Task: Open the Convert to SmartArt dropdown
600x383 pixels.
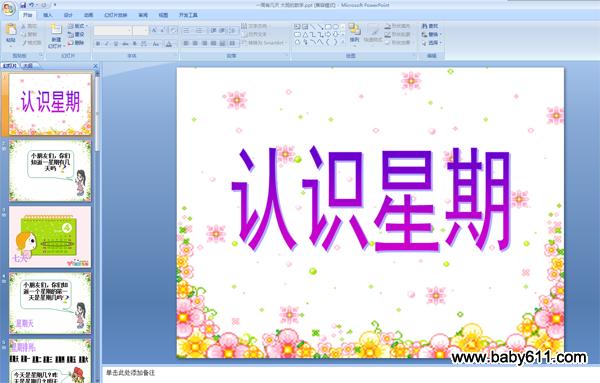Action: 264,43
